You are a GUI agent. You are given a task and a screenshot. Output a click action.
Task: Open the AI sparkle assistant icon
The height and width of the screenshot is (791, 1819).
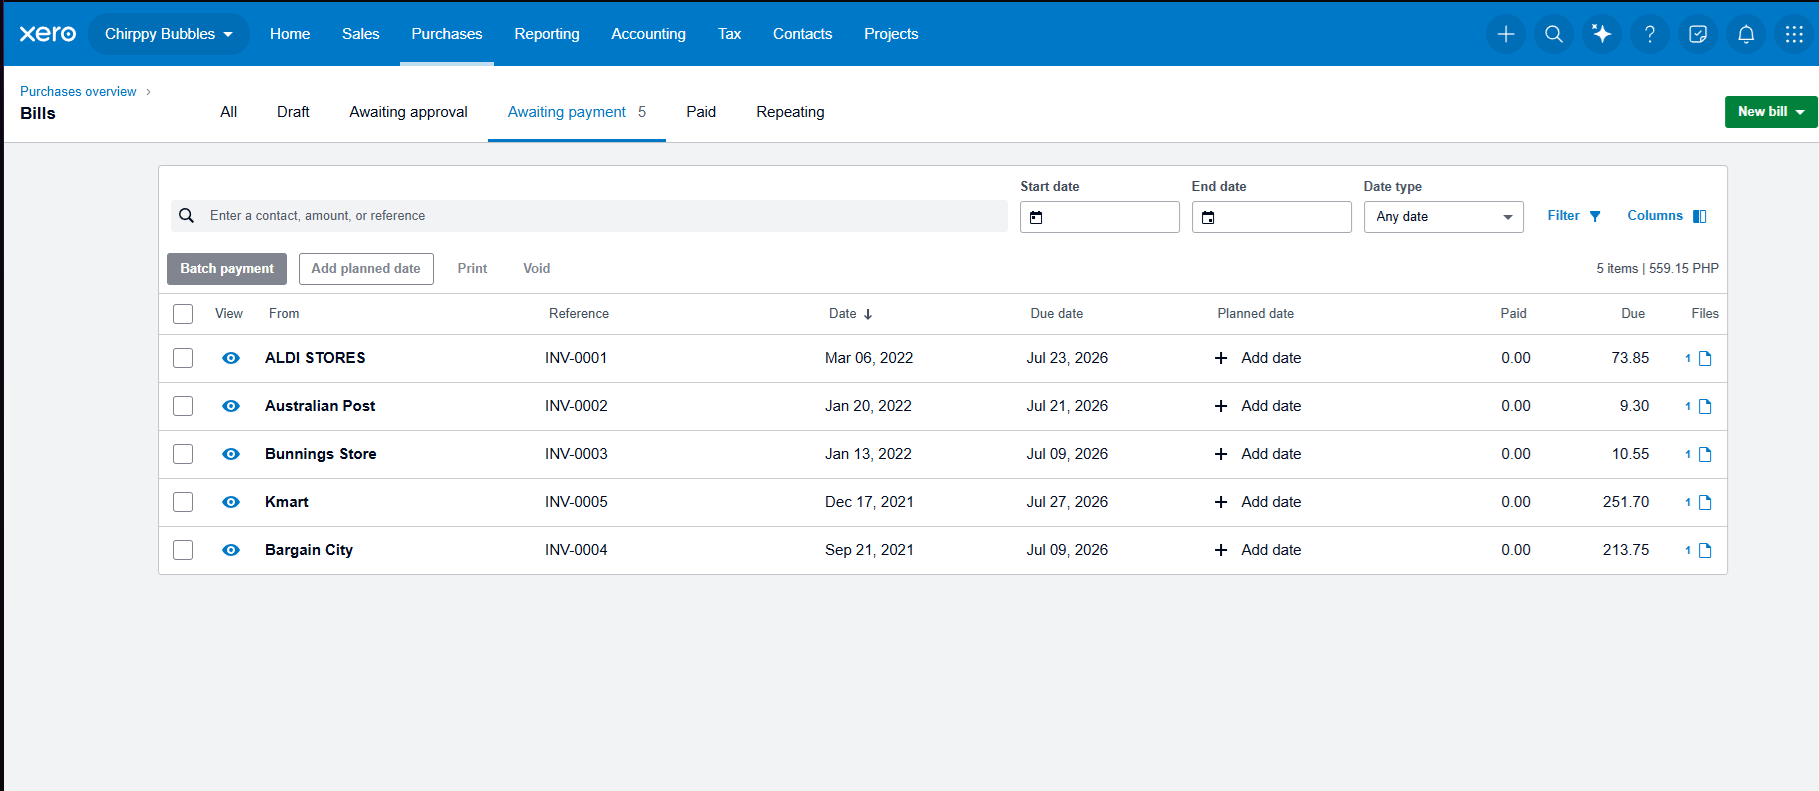click(1601, 34)
